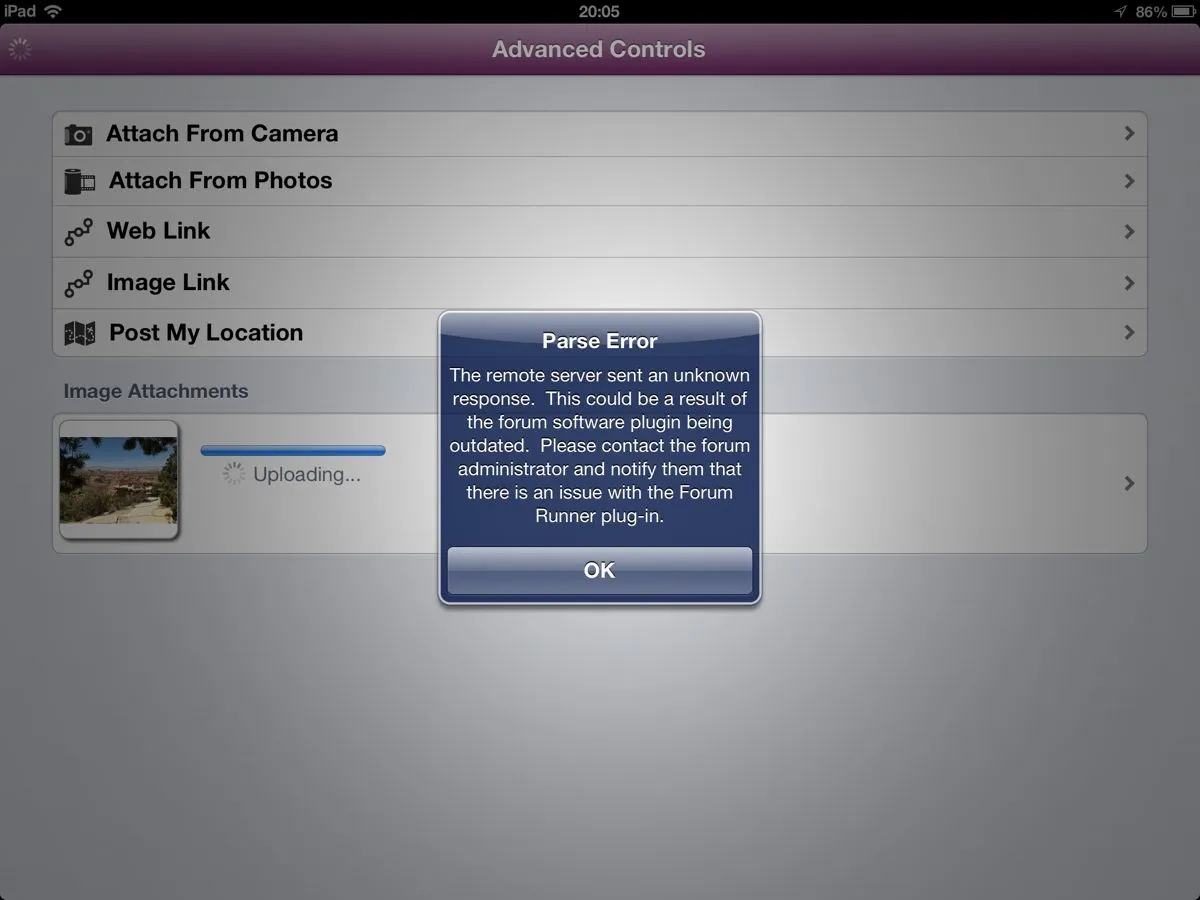
Task: Select the Image Link menu row
Action: click(x=600, y=283)
